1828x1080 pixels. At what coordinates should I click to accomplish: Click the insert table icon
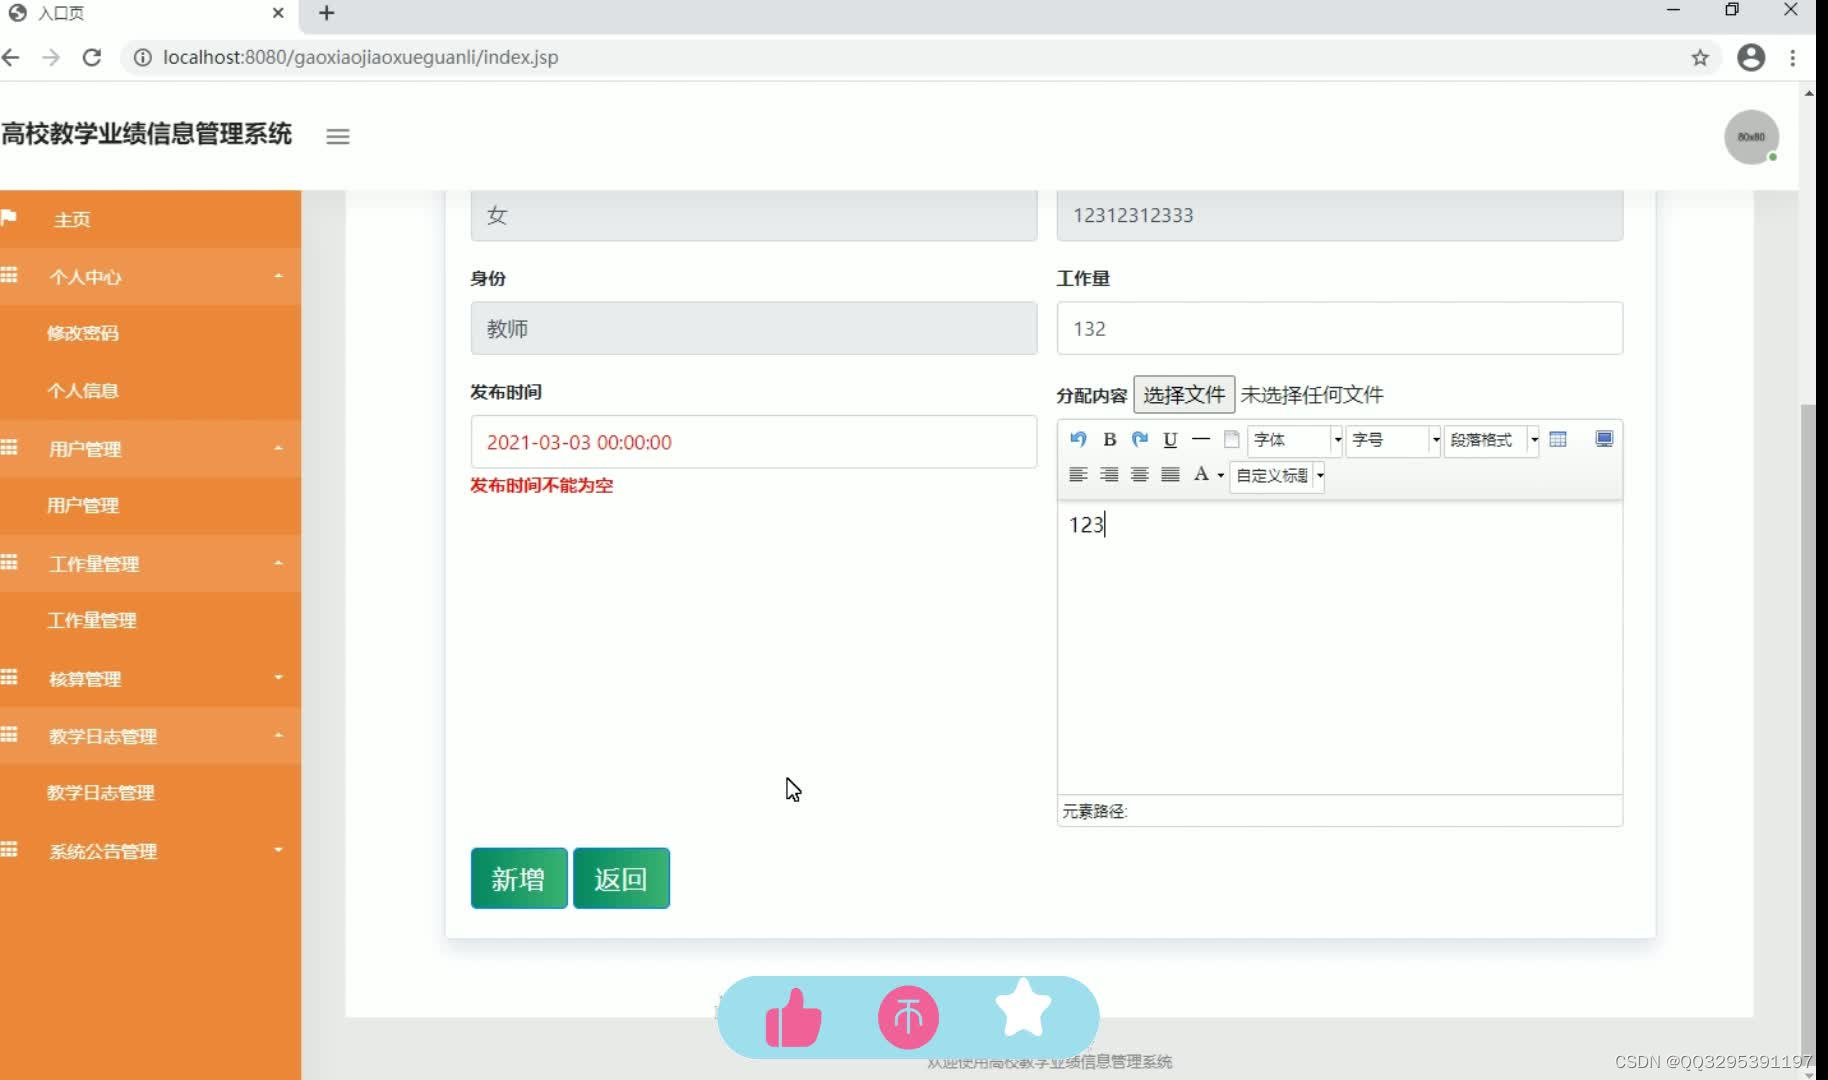point(1558,439)
